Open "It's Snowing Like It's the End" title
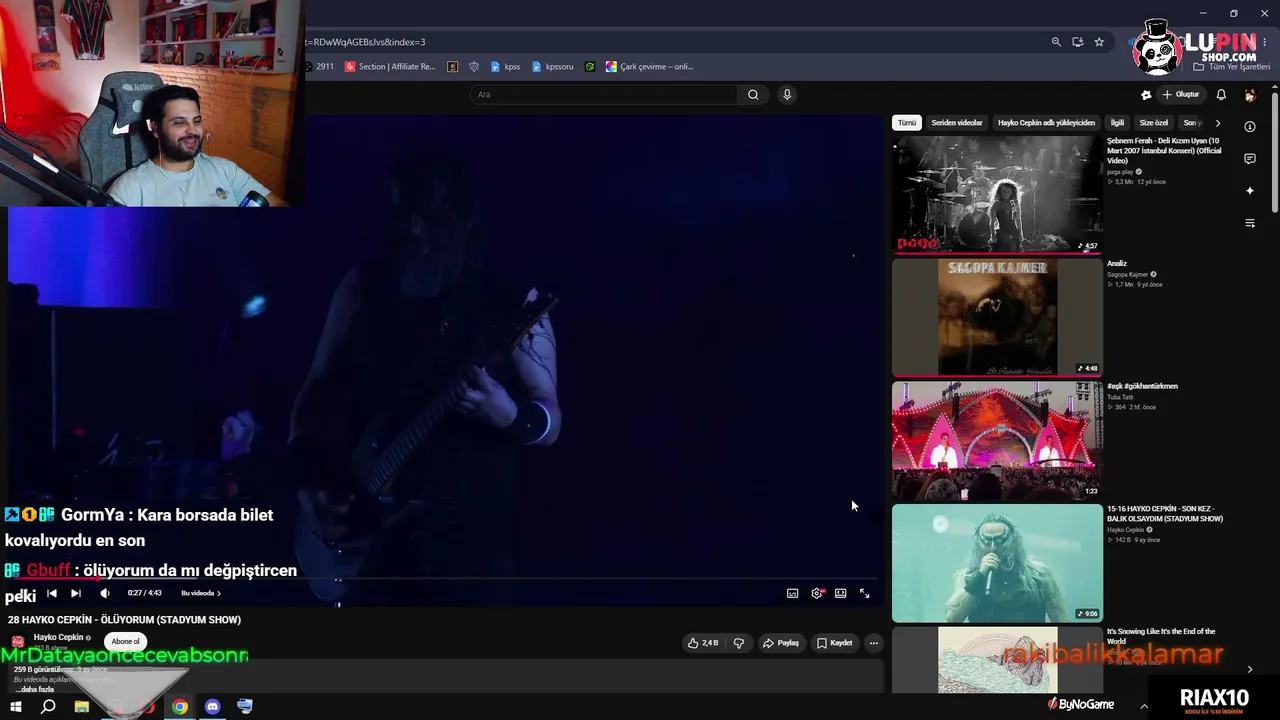1280x720 pixels. [x=1161, y=636]
